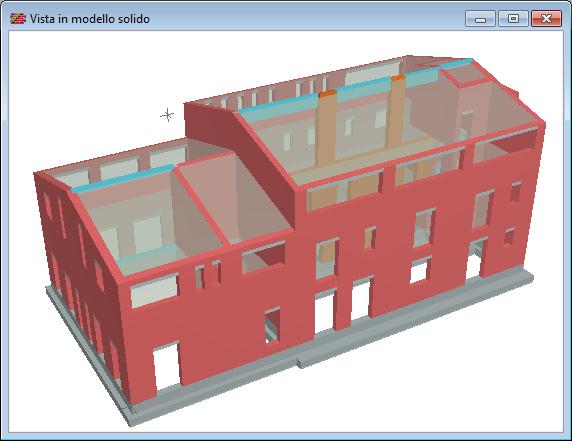
Task: Click the small square window on far right wall
Action: (515, 192)
